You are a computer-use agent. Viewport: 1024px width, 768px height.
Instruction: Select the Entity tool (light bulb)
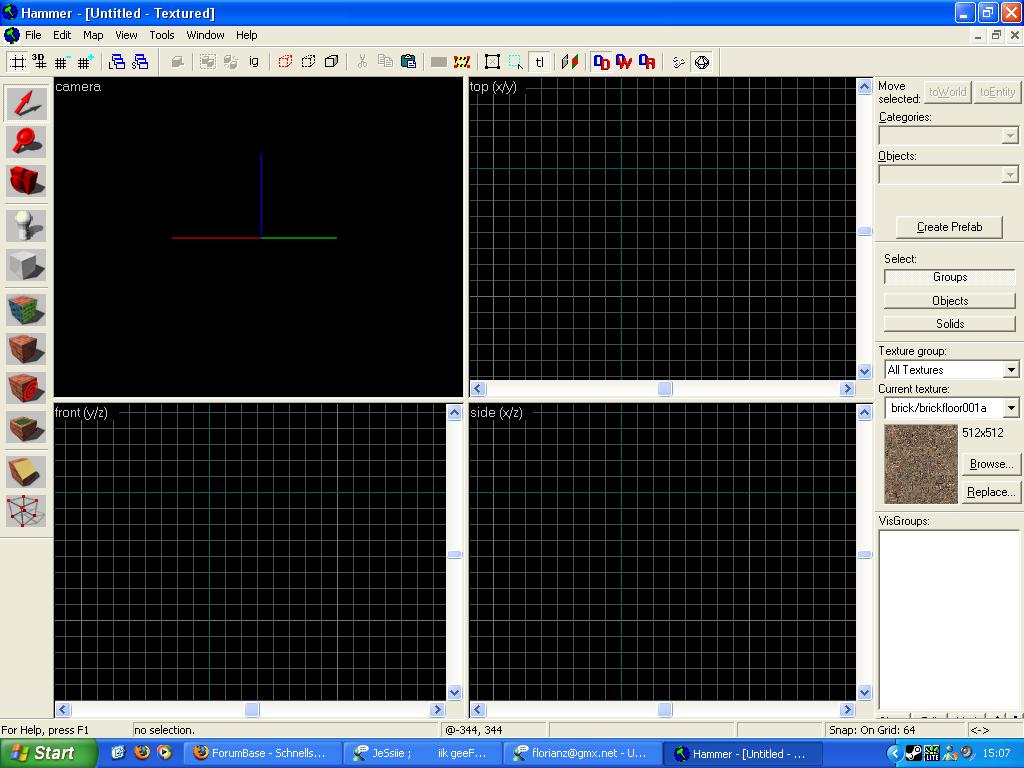click(x=26, y=226)
